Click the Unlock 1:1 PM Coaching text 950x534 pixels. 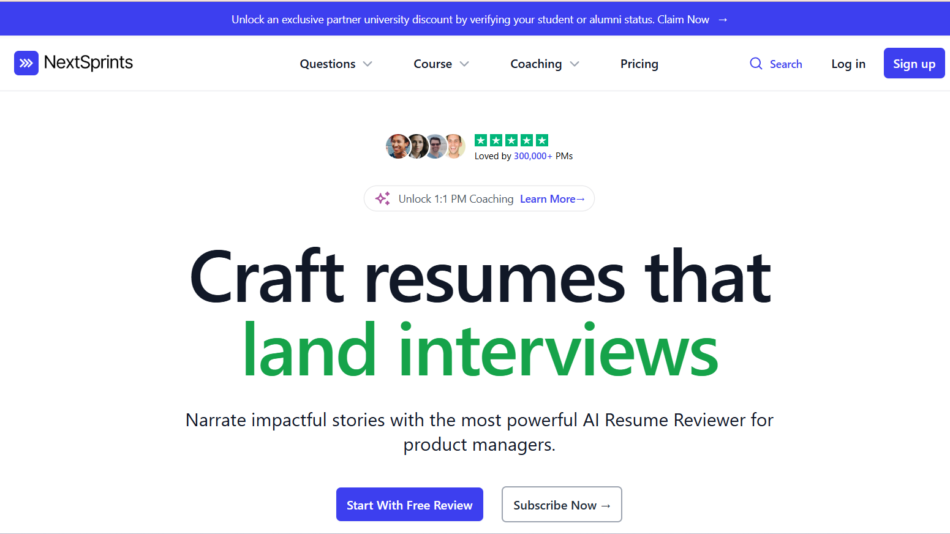coord(456,199)
